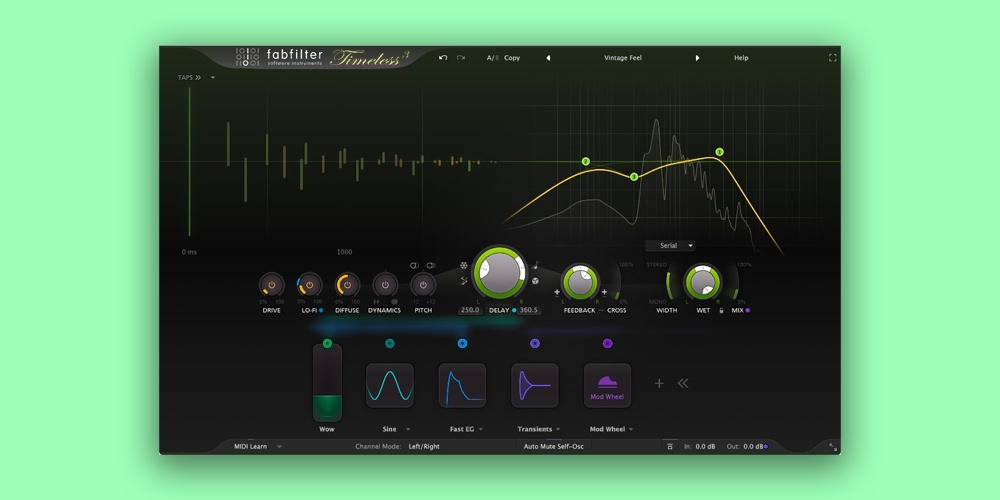Screen dimensions: 1000x500
Task: Open the Vintage Feel preset menu
Action: pyautogui.click(x=622, y=58)
